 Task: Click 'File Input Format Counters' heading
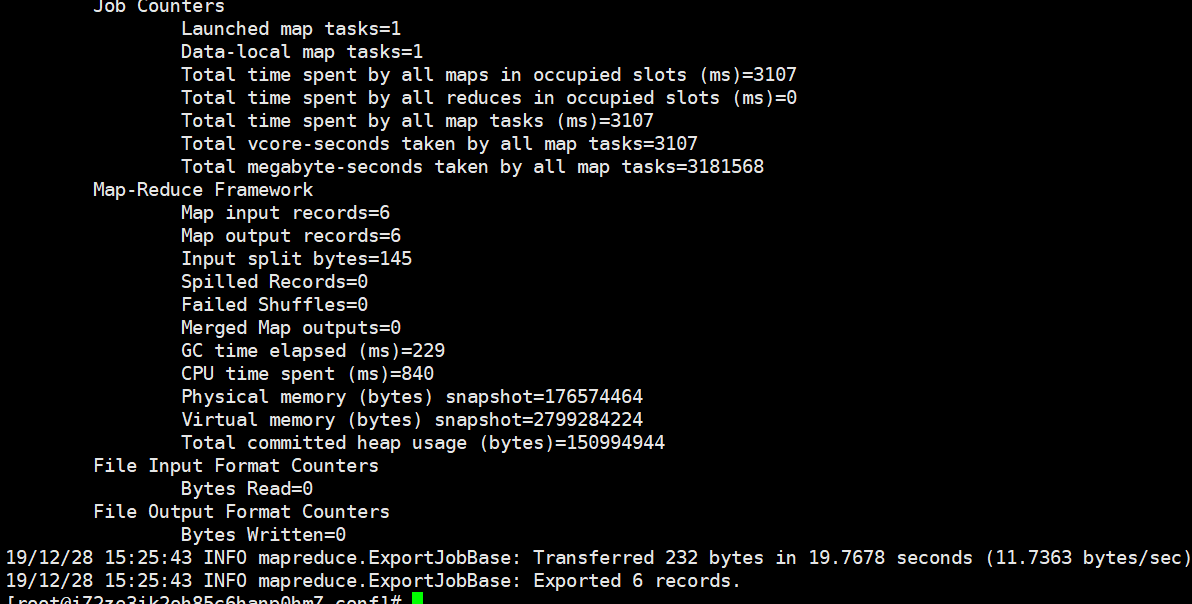tap(236, 466)
